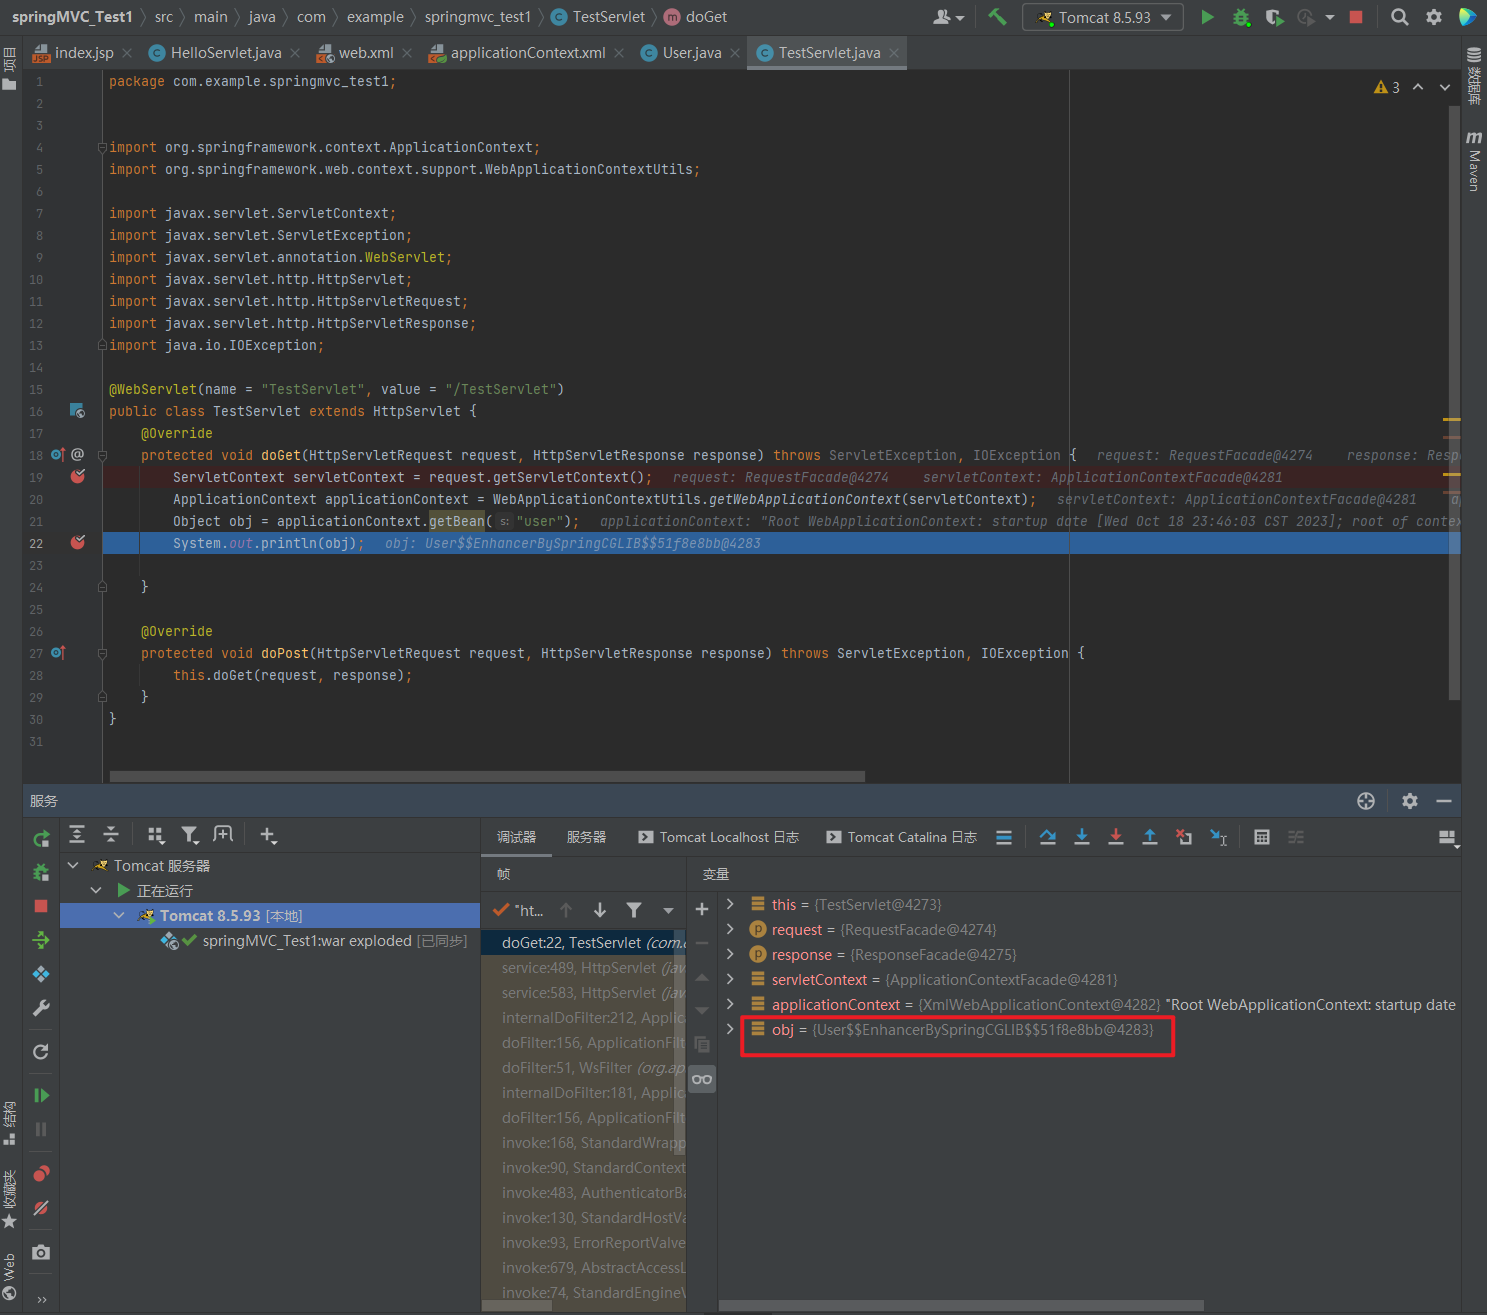Viewport: 1487px width, 1315px height.
Task: Collapse the Tomcat 服务器 tree node
Action: 73,865
